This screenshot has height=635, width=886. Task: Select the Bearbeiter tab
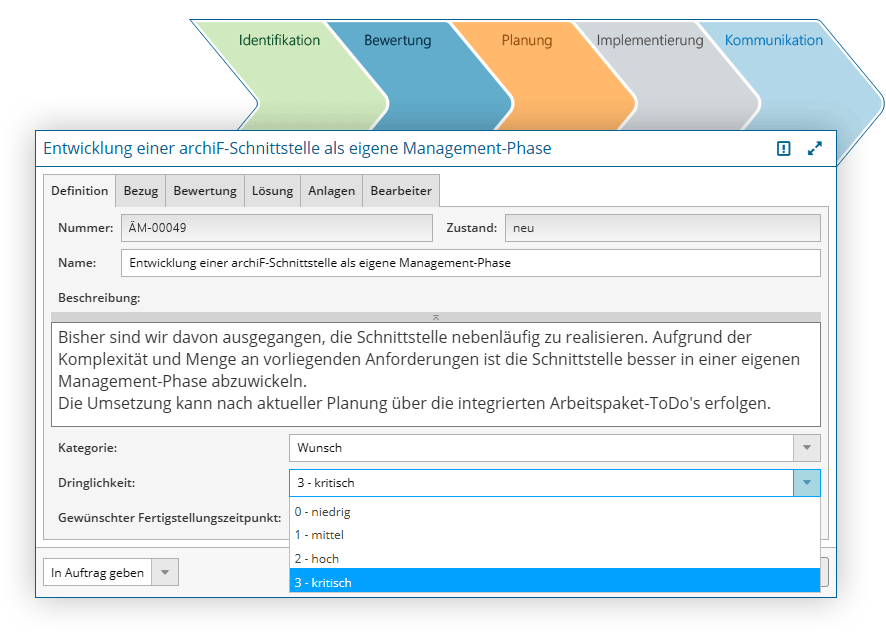pos(400,191)
